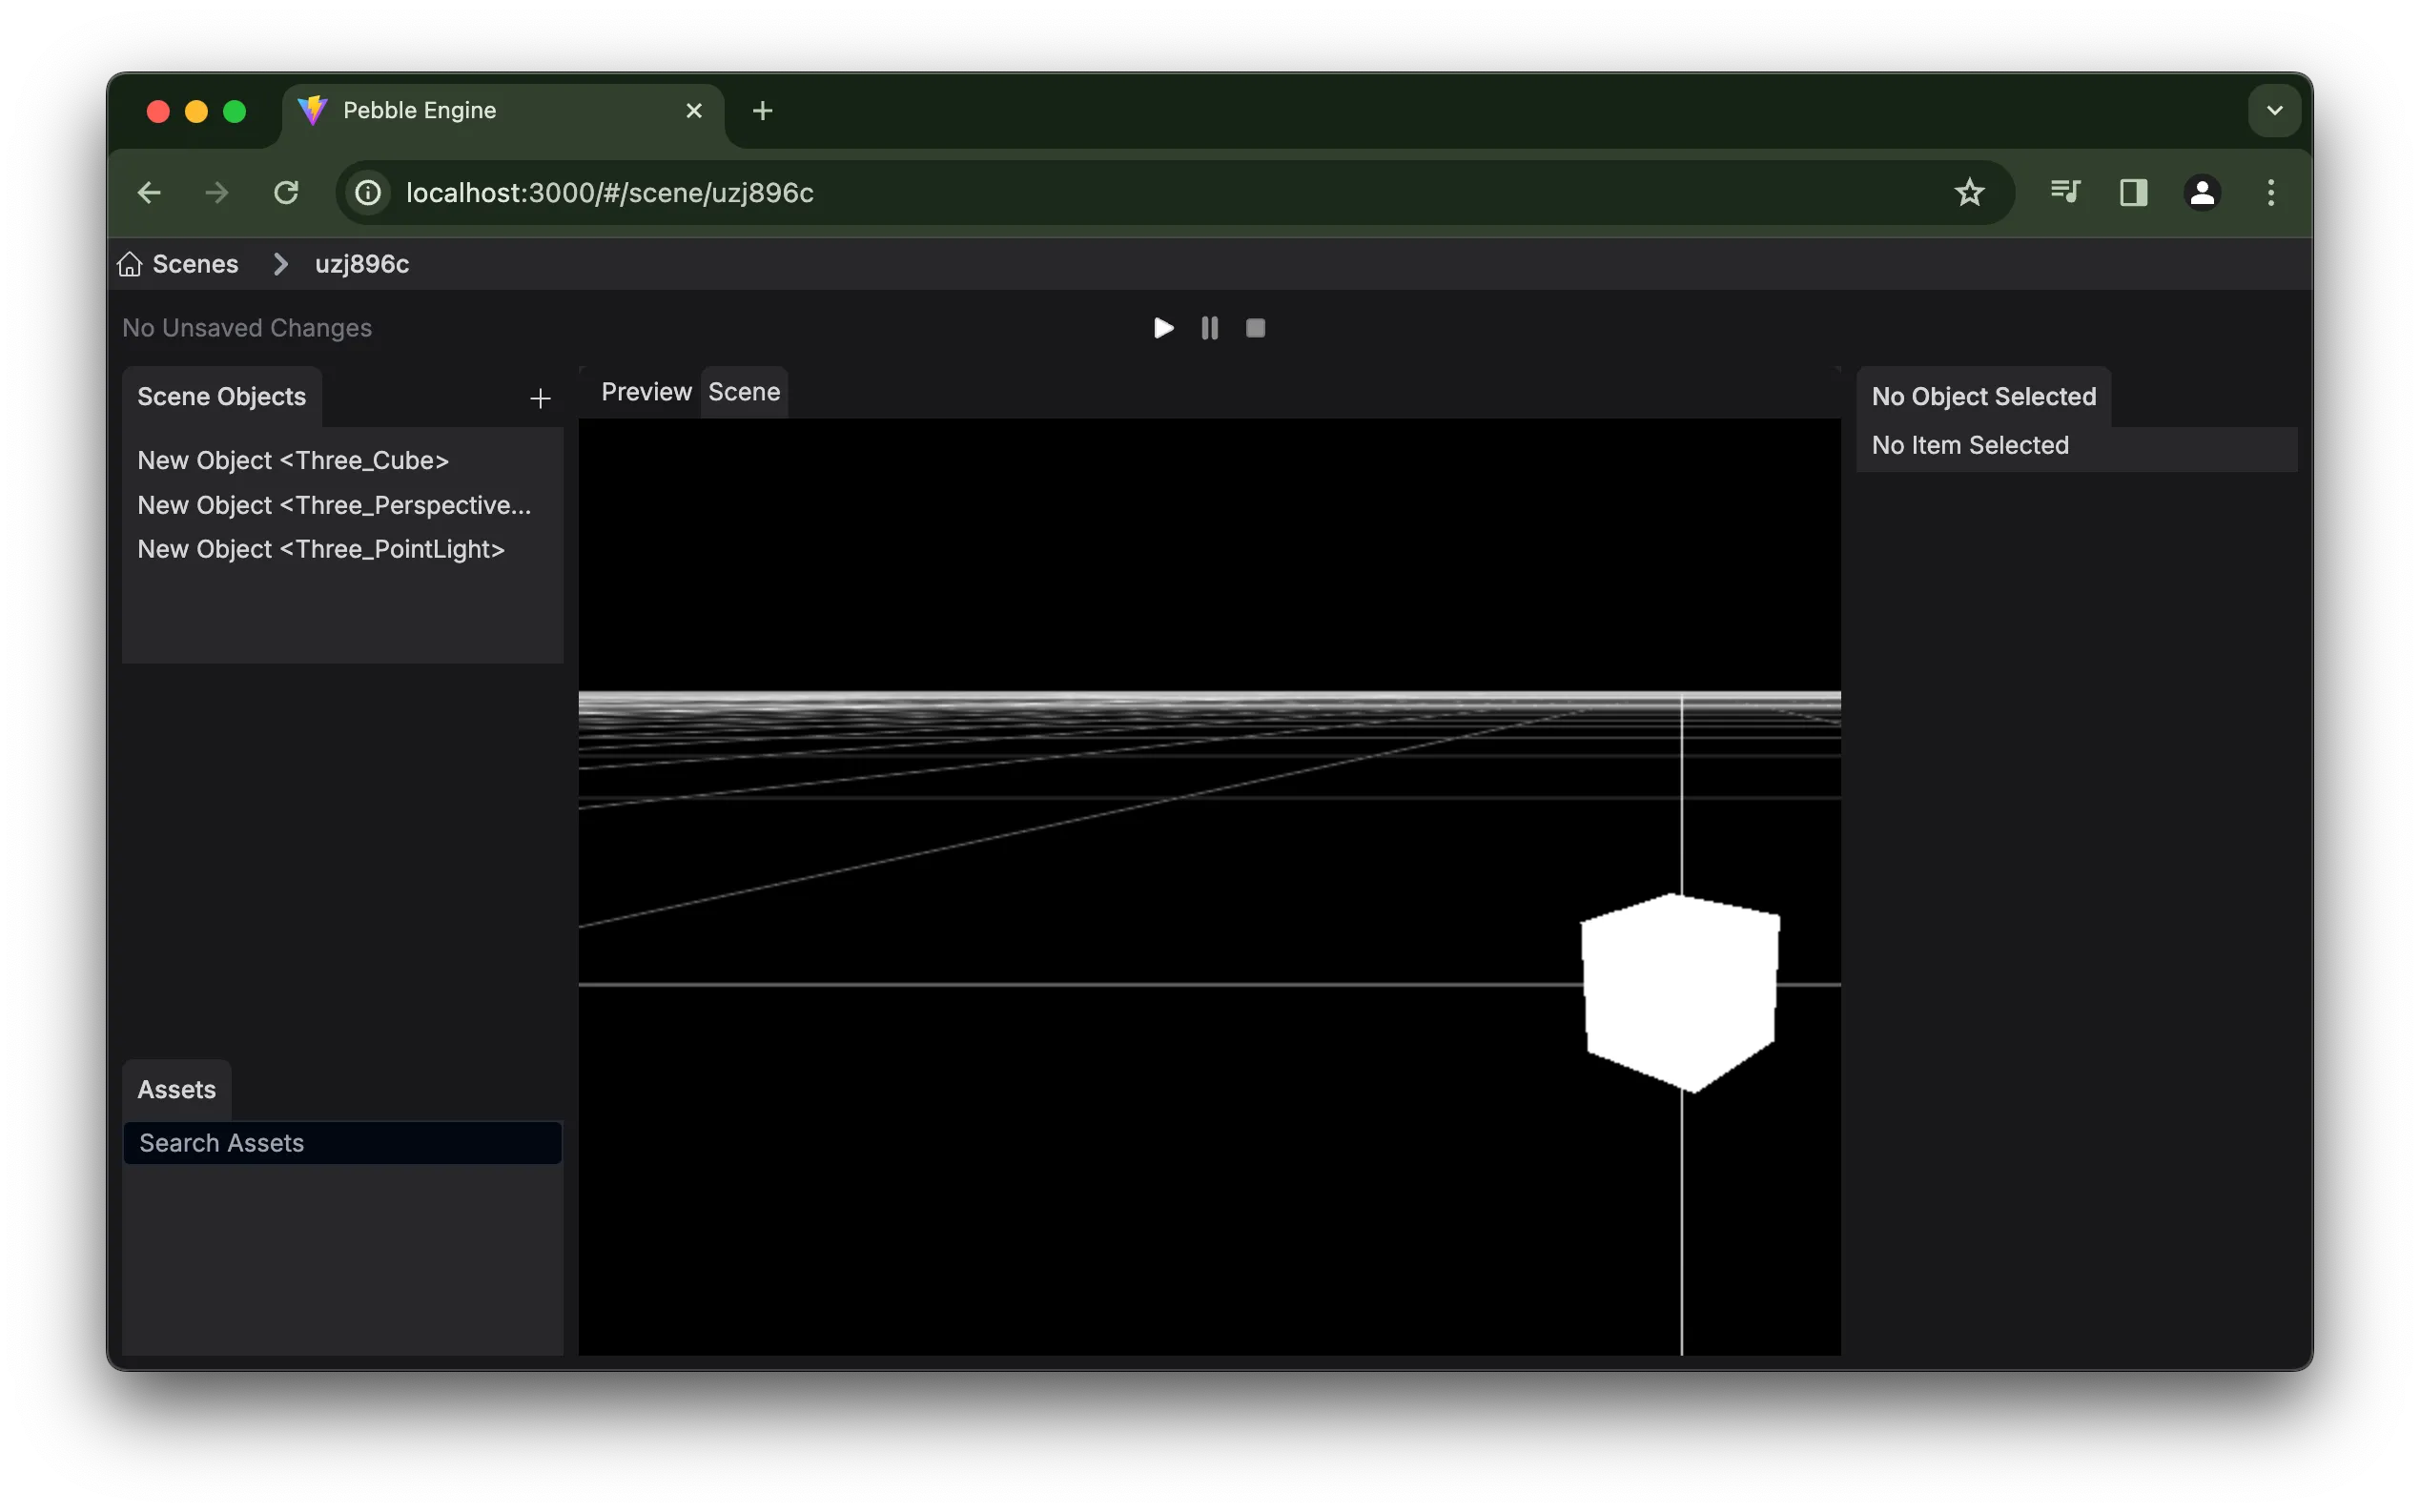Reload the current page
This screenshot has width=2420, height=1512.
coord(287,192)
